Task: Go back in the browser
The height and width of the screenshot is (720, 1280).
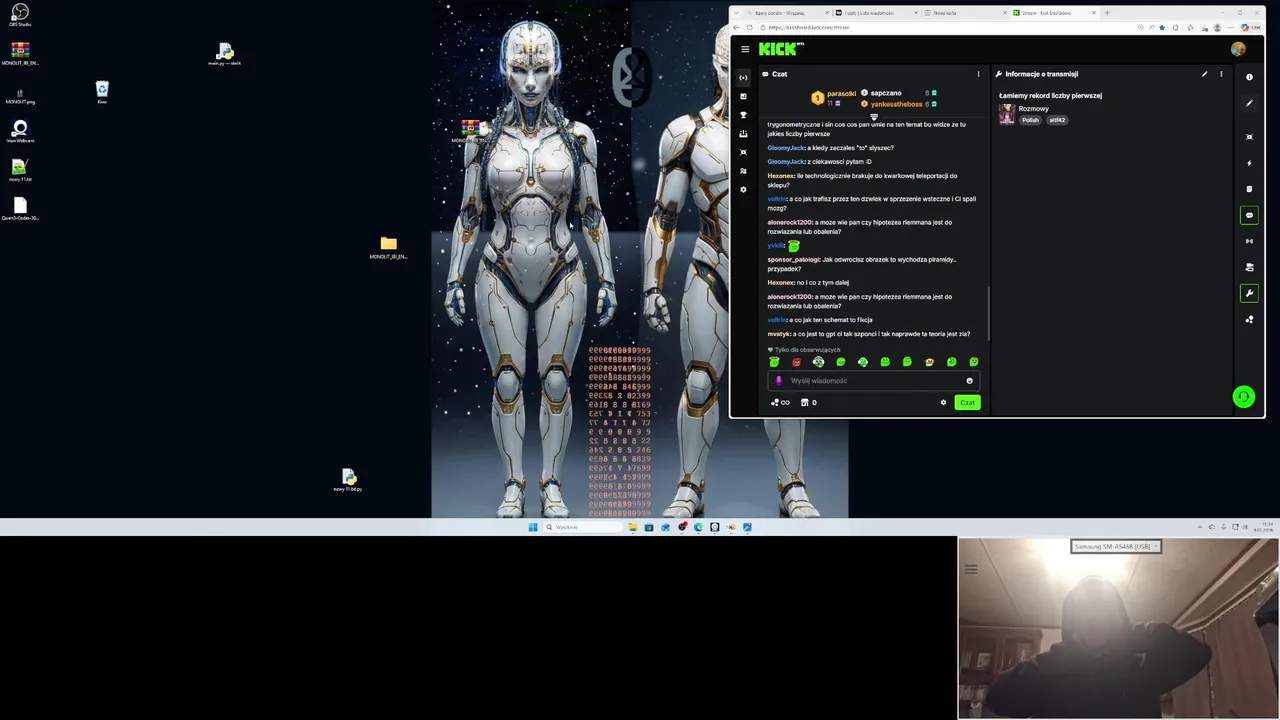Action: click(737, 27)
